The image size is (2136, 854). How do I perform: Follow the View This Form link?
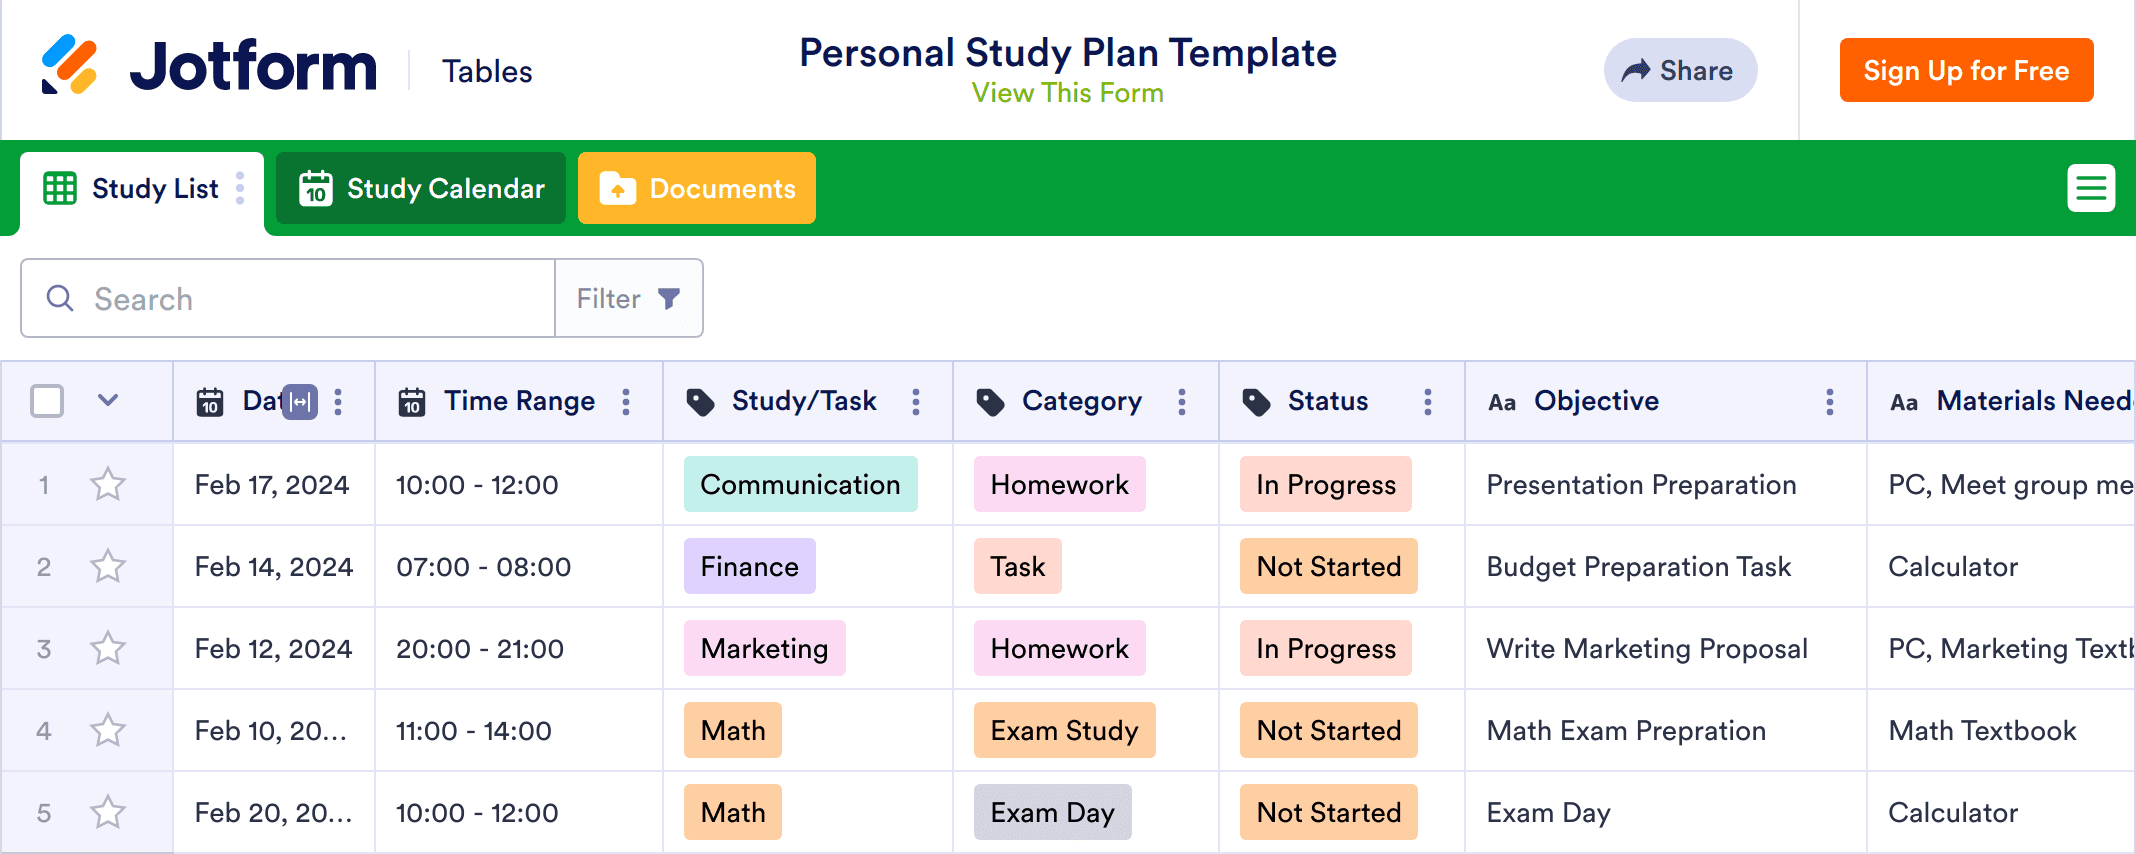tap(1067, 93)
